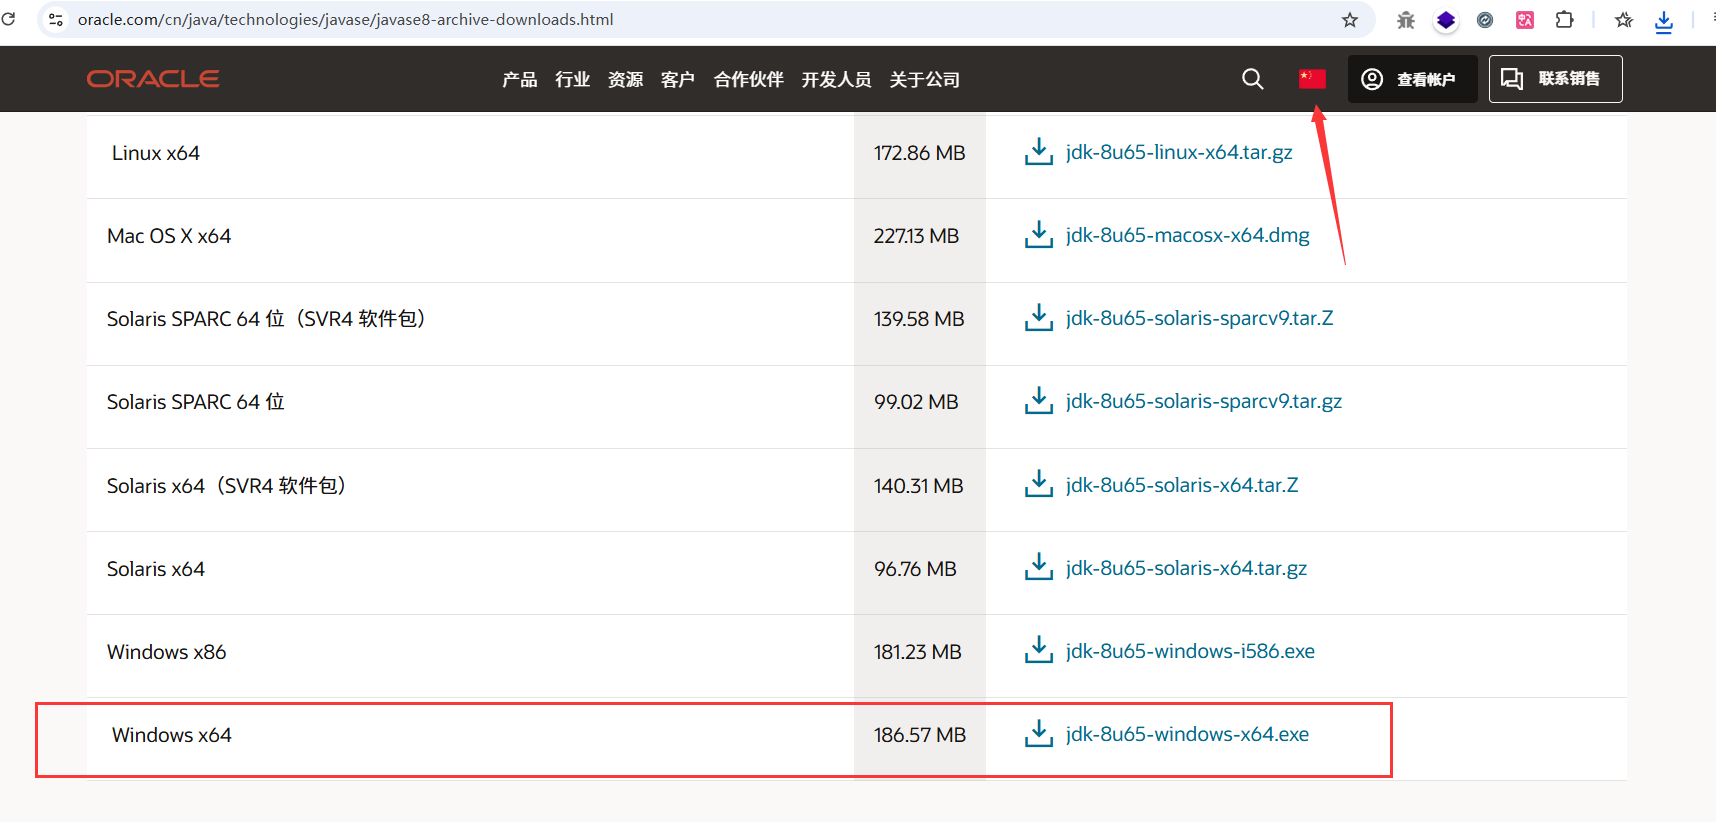1716x822 pixels.
Task: Click download icon beside jdk-8u65-solaris-x64.tar.gz
Action: [x=1039, y=568]
